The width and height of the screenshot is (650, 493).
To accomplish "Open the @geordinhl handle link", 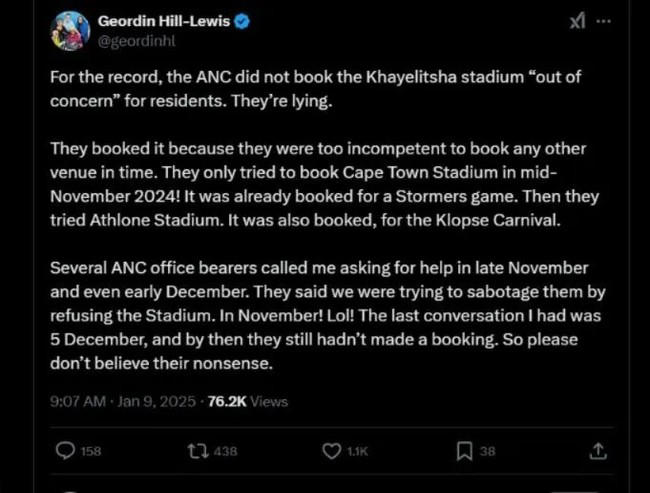I will 139,40.
